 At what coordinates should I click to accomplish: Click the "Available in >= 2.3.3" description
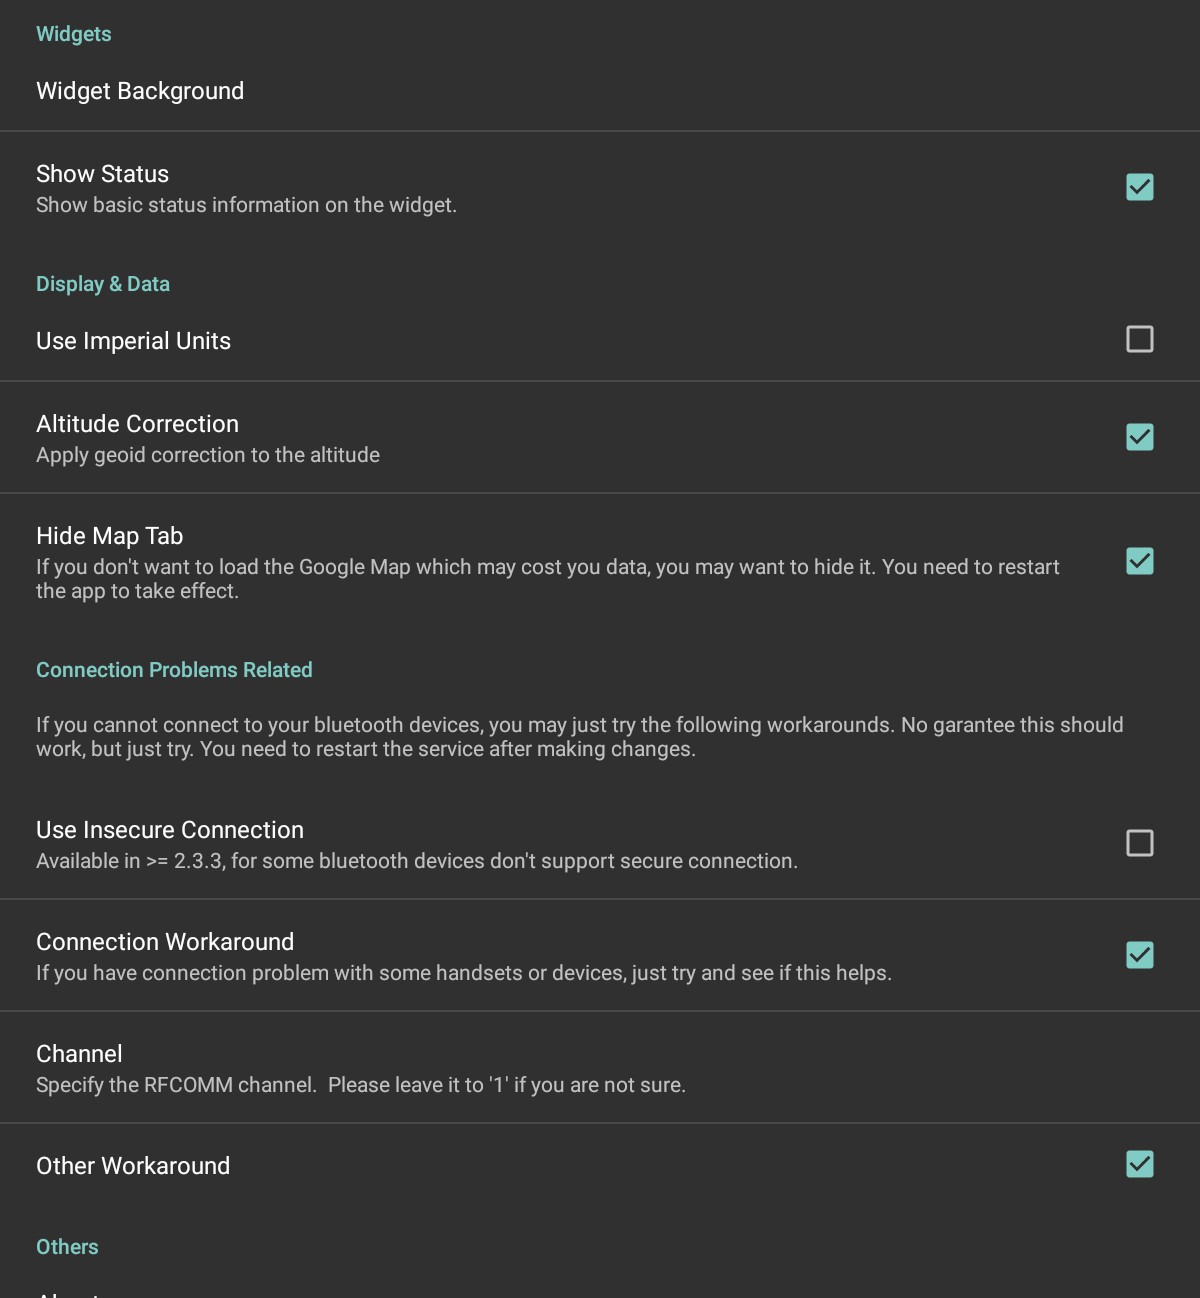point(417,861)
